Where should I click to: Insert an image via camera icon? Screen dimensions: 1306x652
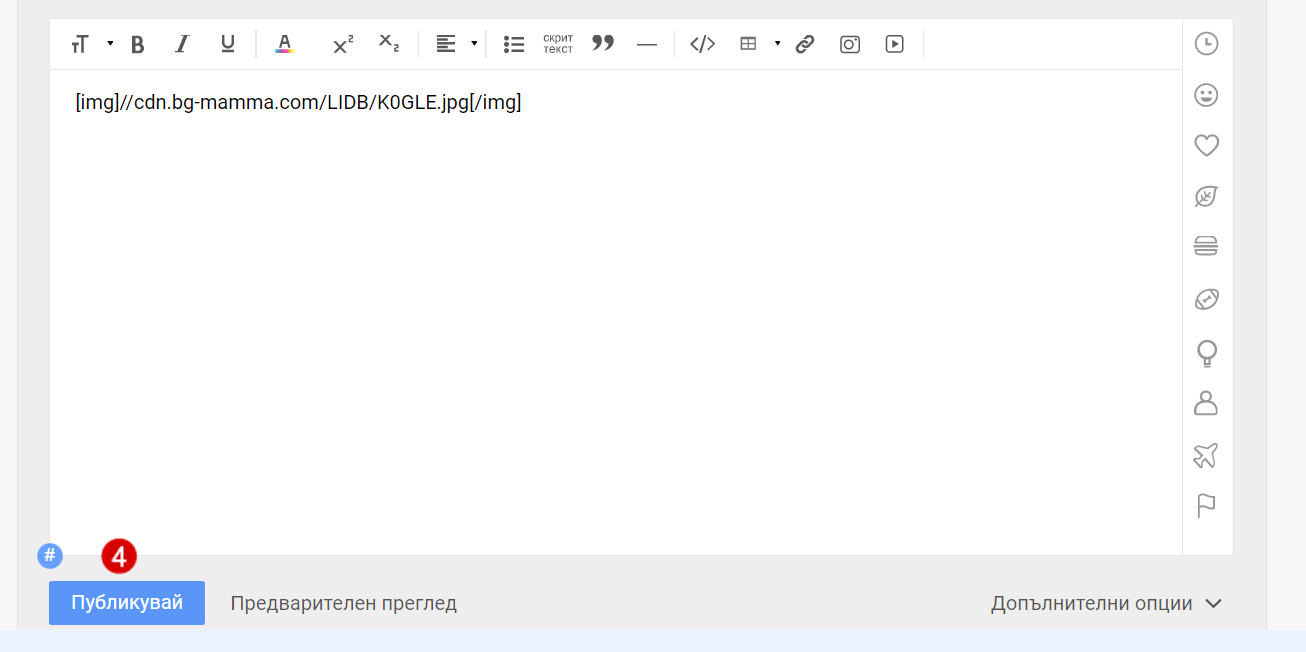(850, 44)
